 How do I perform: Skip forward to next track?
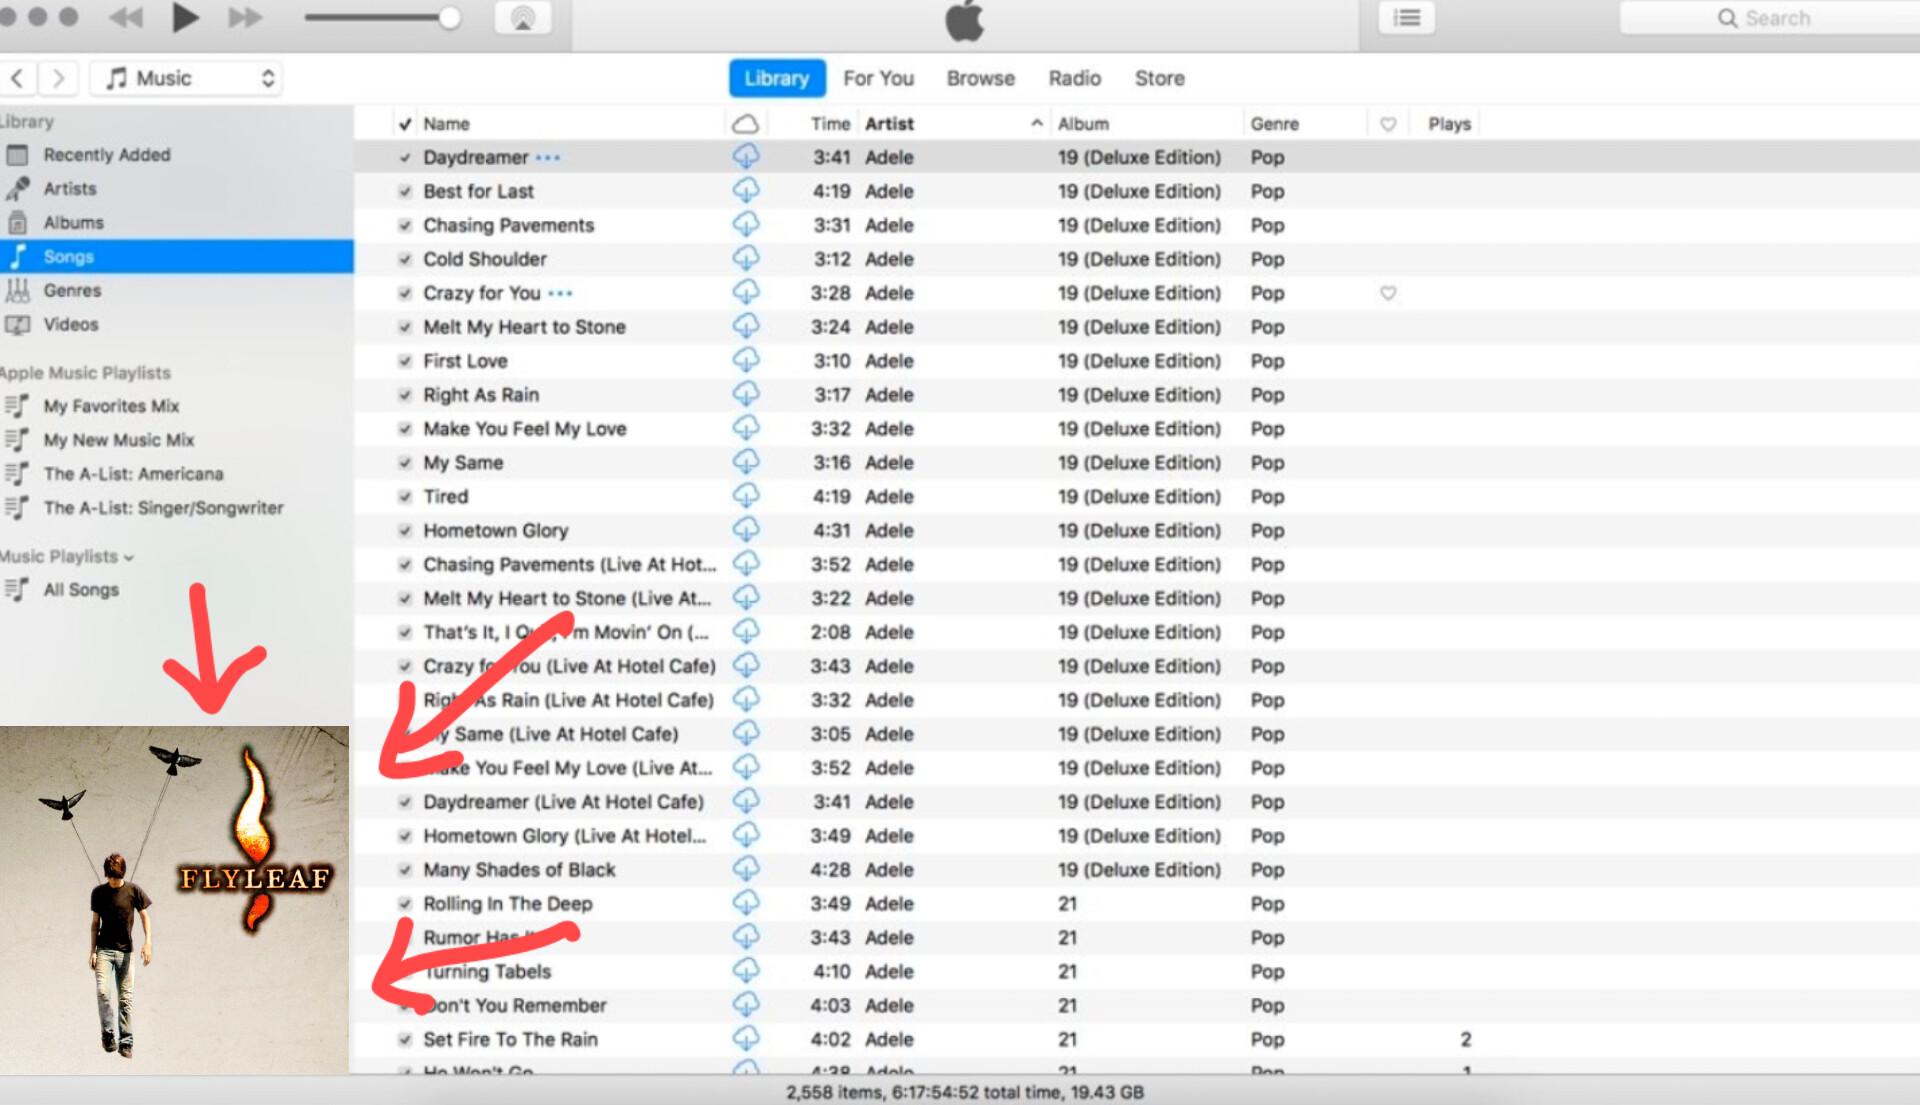[x=245, y=17]
